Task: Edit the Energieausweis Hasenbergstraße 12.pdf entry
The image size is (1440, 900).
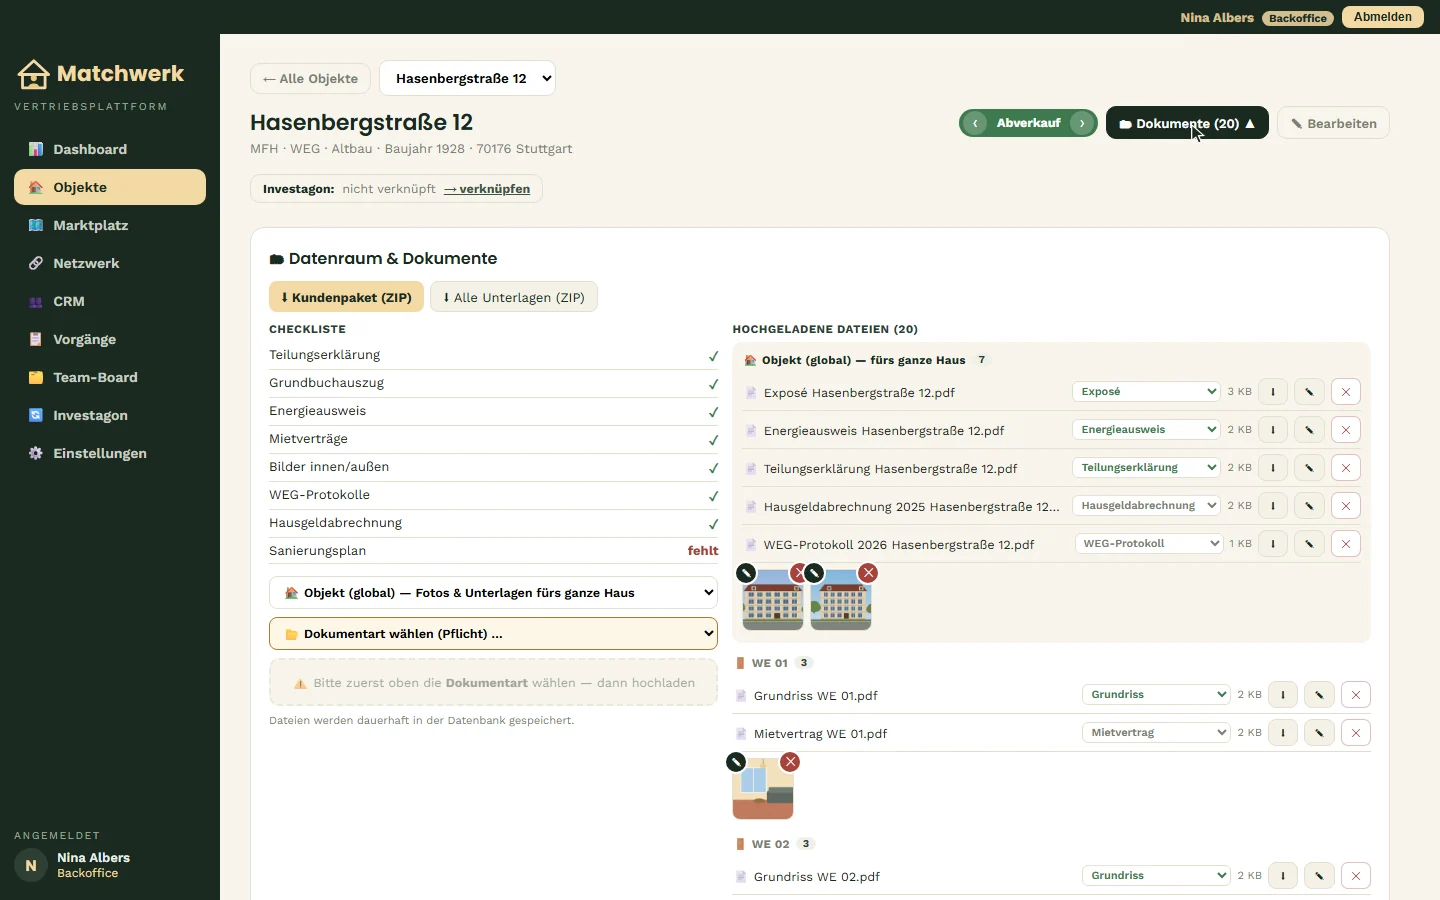Action: (x=1309, y=430)
